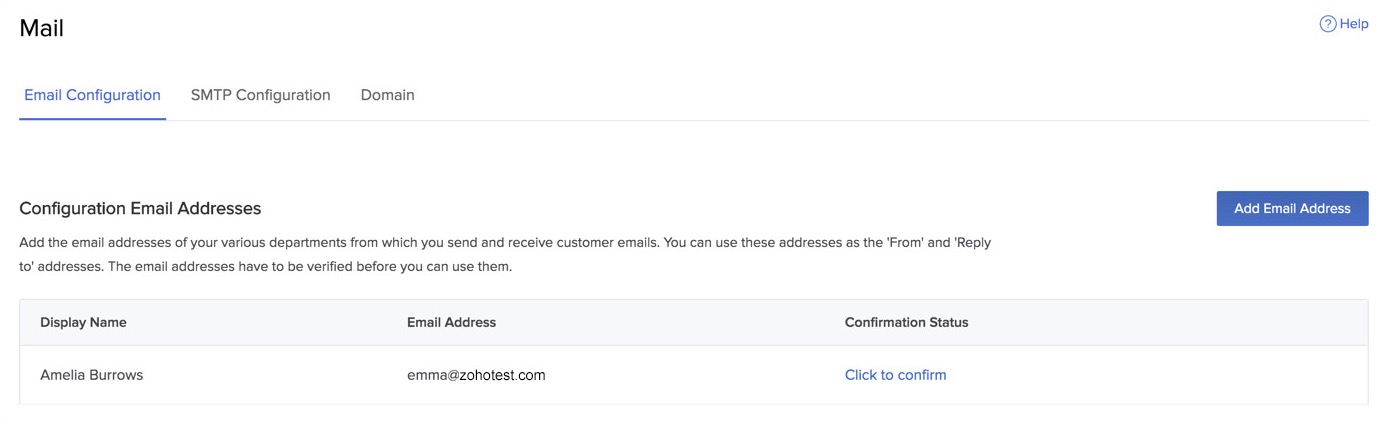Open the Help link text
Image resolution: width=1392 pixels, height=425 pixels.
coord(1354,24)
